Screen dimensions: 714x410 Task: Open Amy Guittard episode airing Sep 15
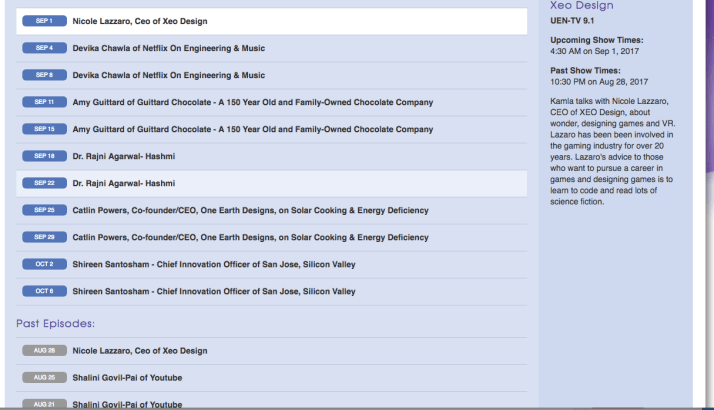252,129
